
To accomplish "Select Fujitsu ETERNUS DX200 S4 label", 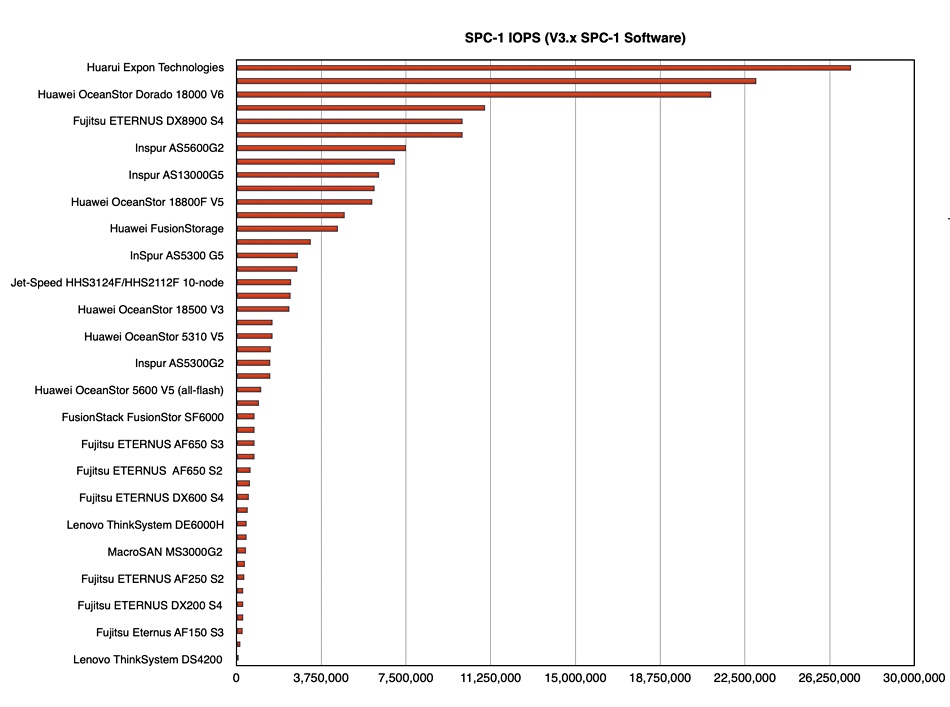I will click(150, 605).
